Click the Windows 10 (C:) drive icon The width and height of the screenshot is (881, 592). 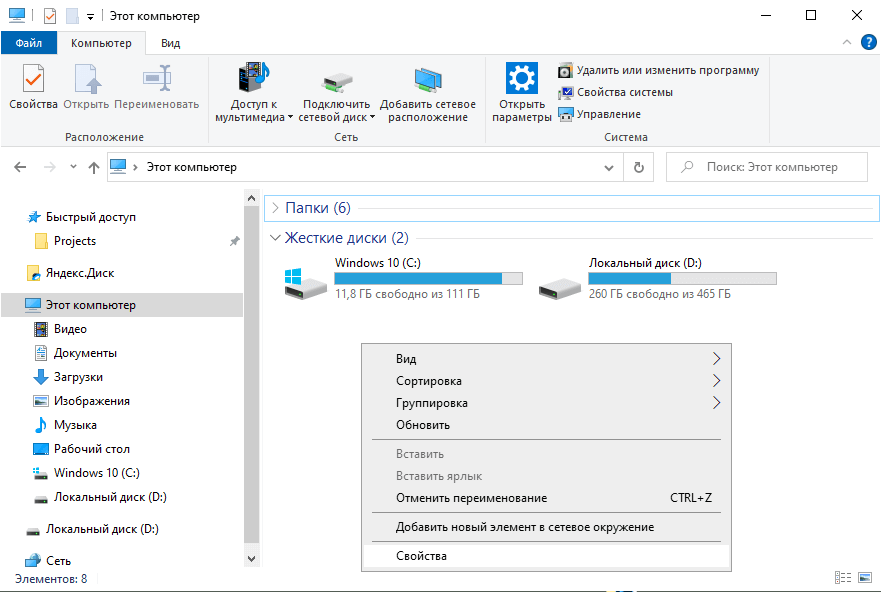tap(304, 282)
